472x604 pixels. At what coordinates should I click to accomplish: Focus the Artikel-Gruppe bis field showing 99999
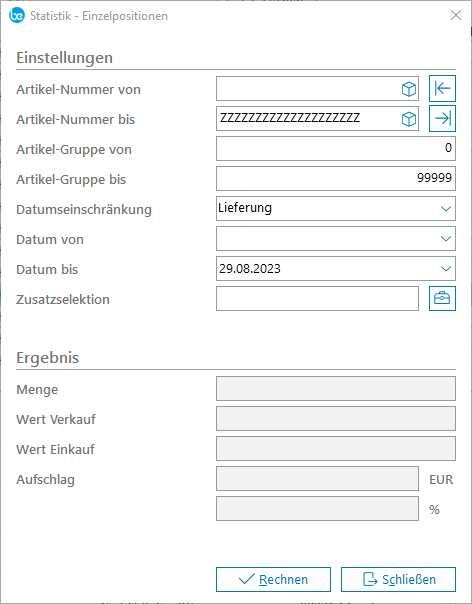point(336,178)
